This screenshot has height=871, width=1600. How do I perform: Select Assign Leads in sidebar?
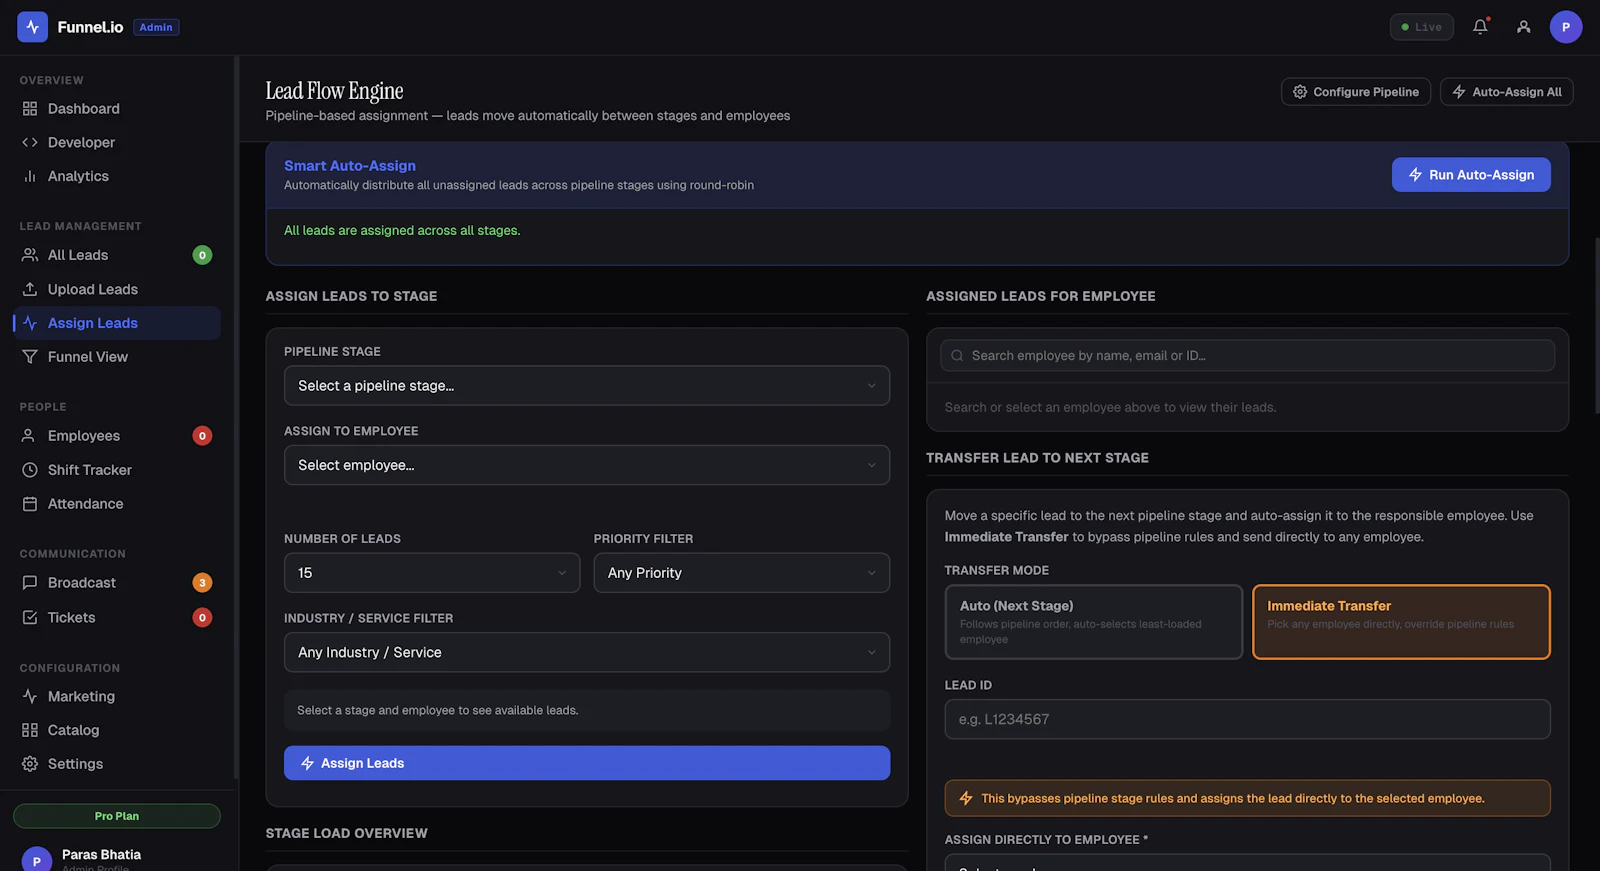tap(117, 323)
